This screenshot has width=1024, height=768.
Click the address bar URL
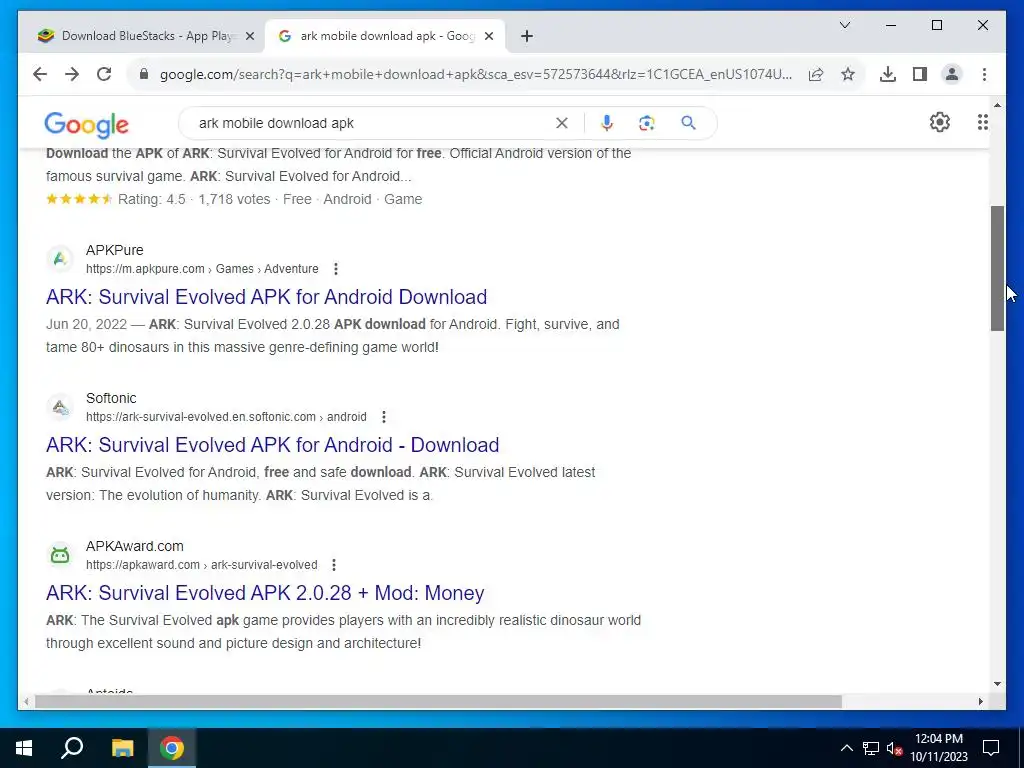475,74
